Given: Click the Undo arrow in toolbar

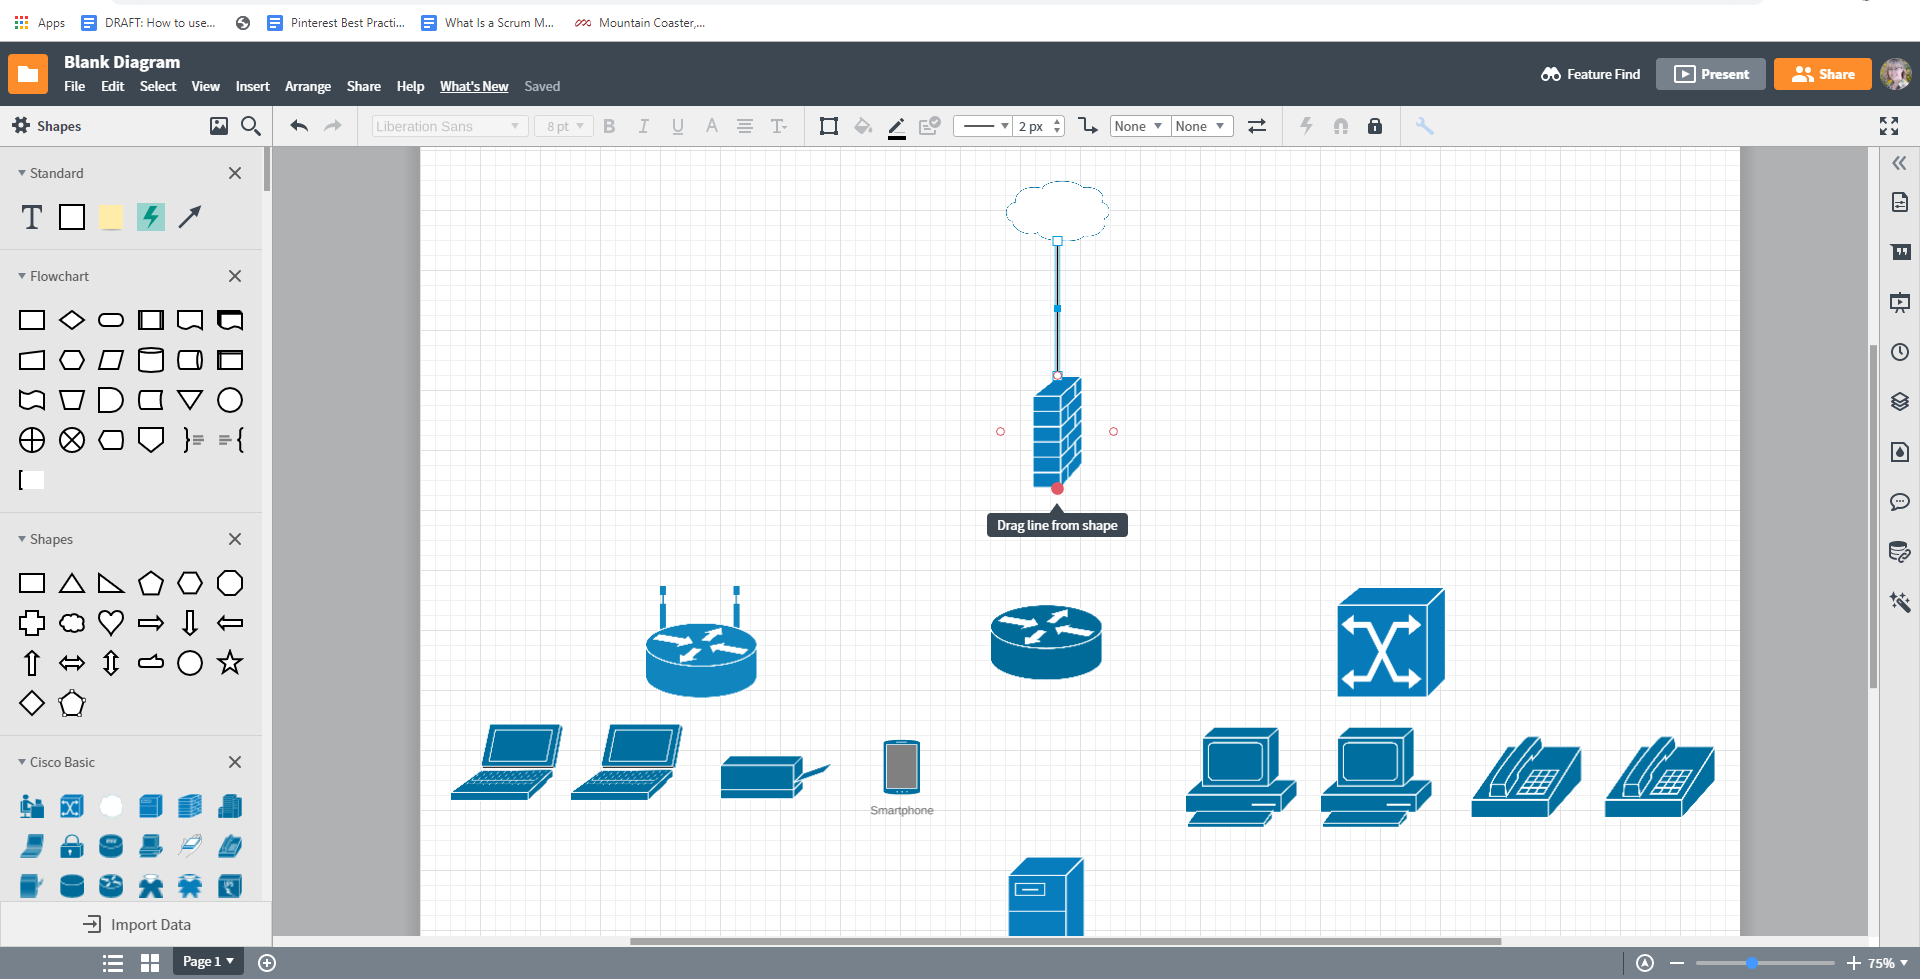Looking at the screenshot, I should (298, 126).
